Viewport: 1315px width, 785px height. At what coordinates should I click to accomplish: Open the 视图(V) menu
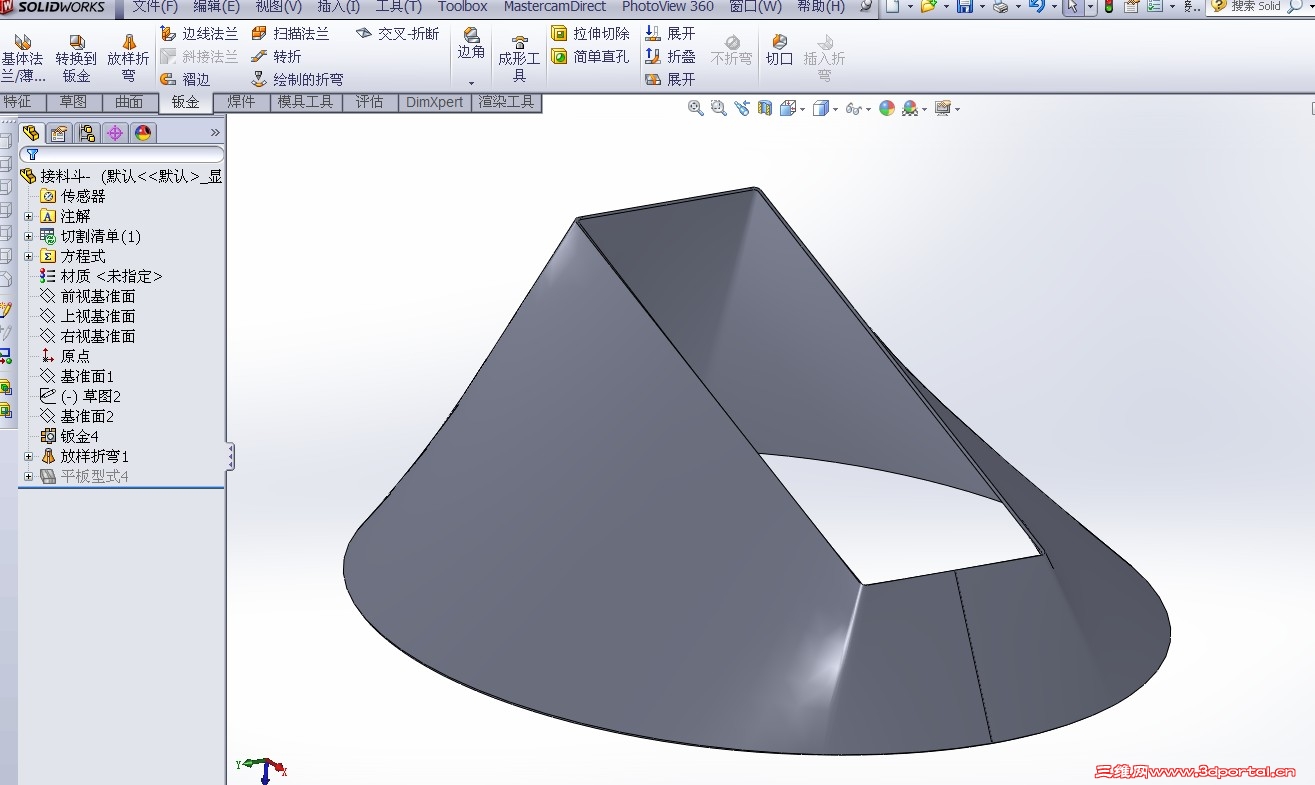tap(279, 6)
